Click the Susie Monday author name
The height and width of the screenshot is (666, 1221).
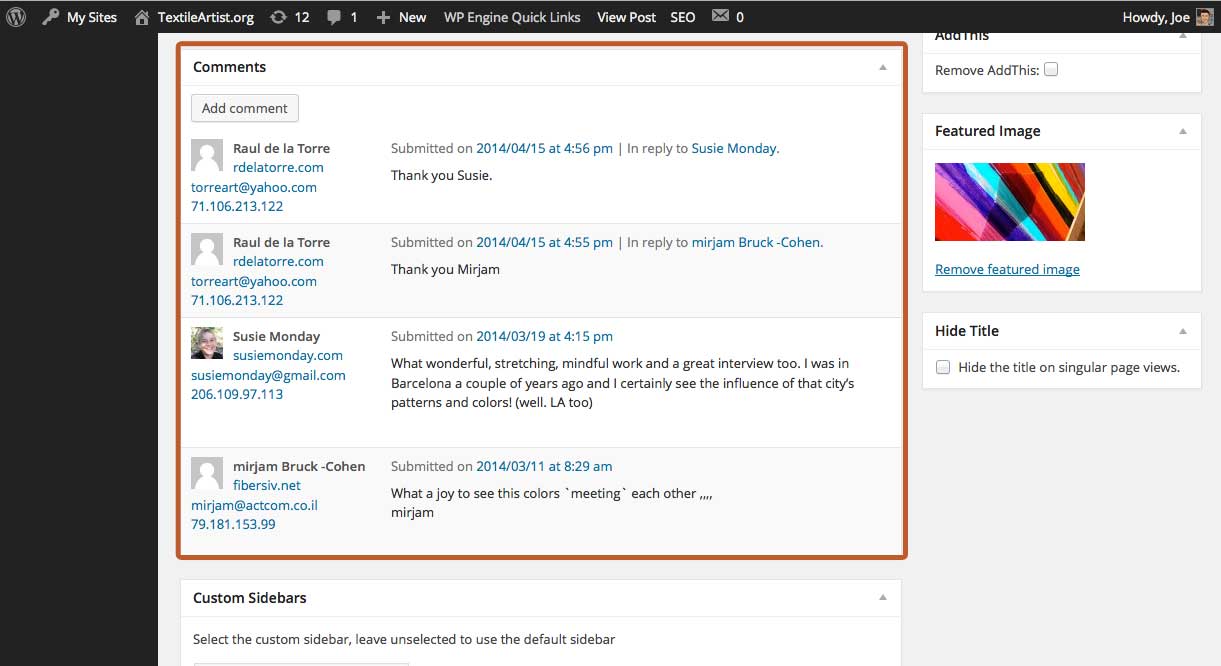pyautogui.click(x=276, y=336)
